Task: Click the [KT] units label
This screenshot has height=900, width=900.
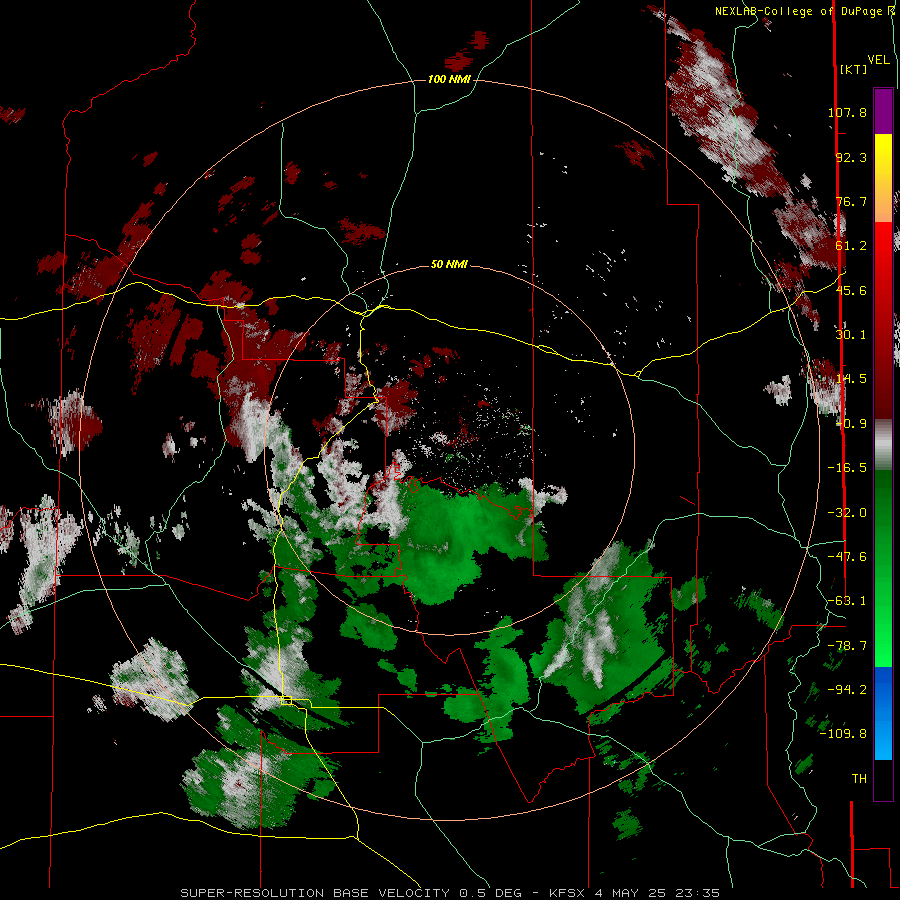Action: [x=853, y=69]
